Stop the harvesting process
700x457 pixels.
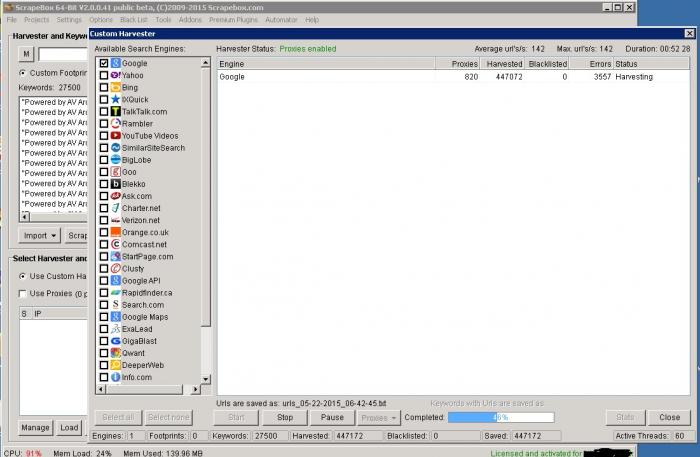[x=285, y=417]
